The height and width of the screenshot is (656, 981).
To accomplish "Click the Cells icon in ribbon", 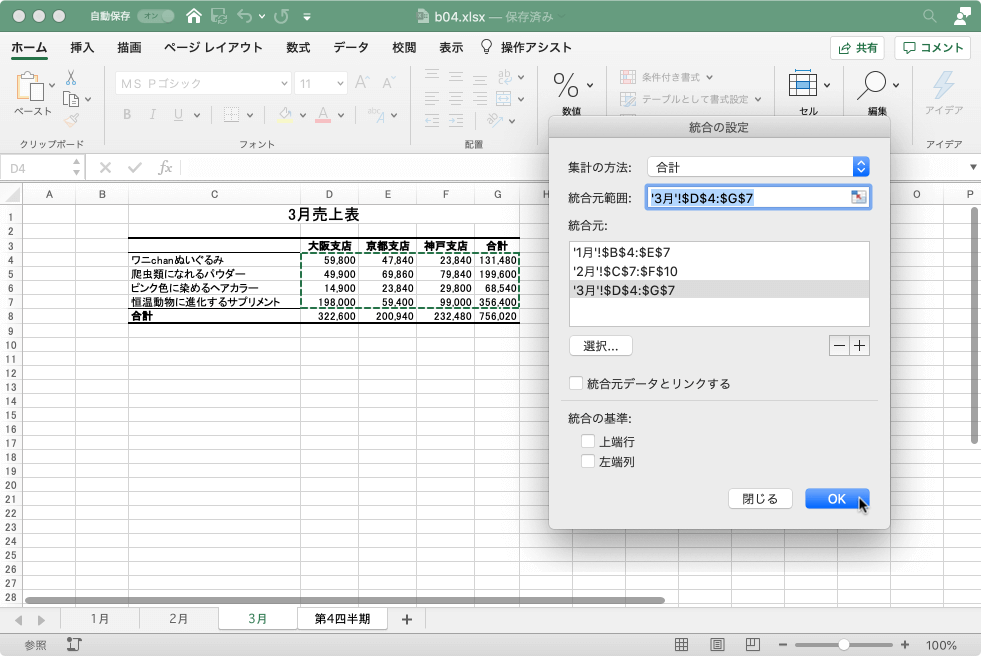I will [803, 84].
